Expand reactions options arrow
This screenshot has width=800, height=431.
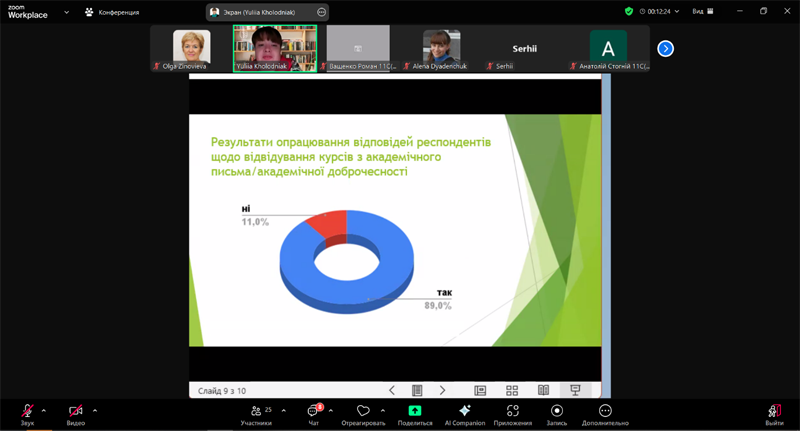pos(383,411)
